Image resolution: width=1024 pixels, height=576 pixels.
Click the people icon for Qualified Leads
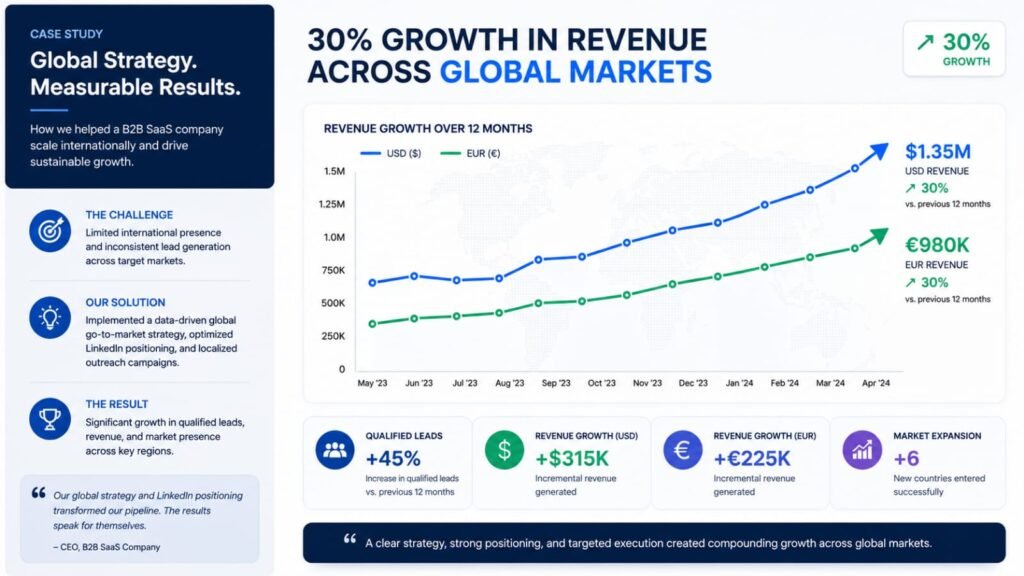coord(335,449)
